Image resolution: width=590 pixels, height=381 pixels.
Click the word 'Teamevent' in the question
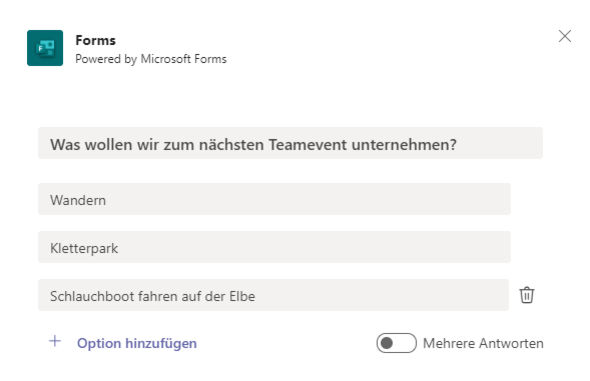307,145
